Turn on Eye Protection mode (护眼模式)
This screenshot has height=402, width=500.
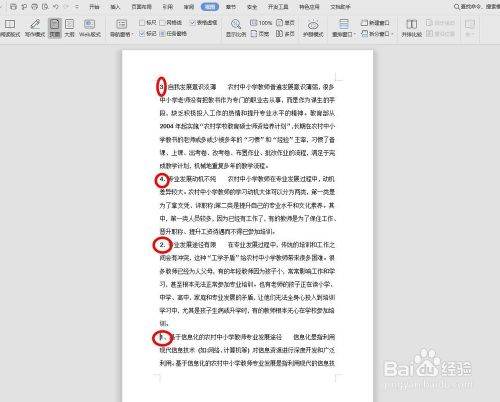[313, 28]
